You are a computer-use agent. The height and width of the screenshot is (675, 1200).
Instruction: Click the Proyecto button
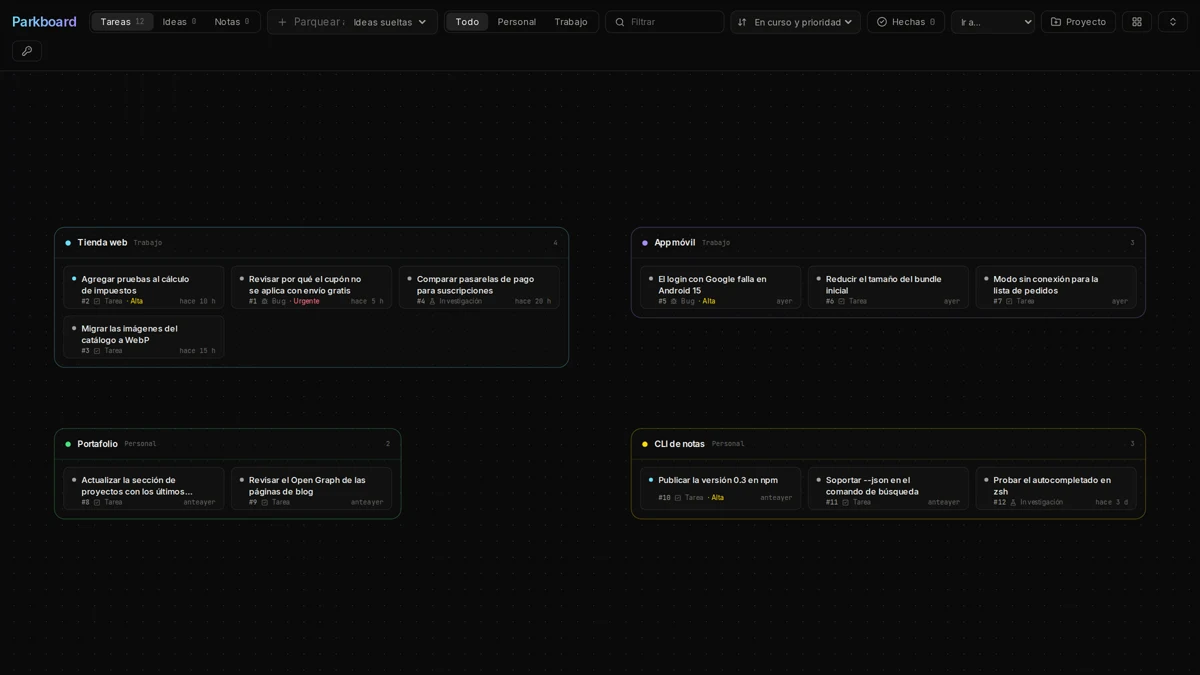1078,22
